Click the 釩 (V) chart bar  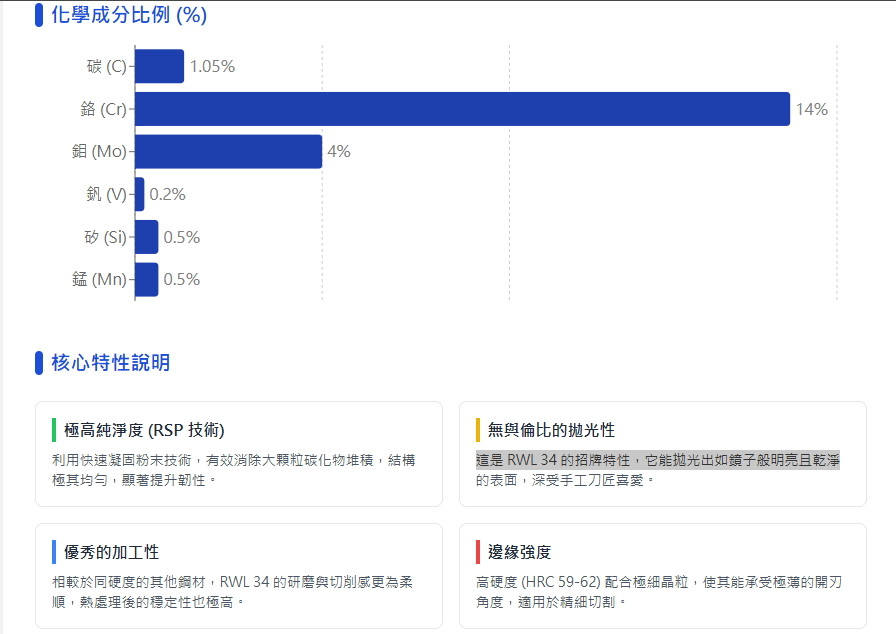point(140,194)
